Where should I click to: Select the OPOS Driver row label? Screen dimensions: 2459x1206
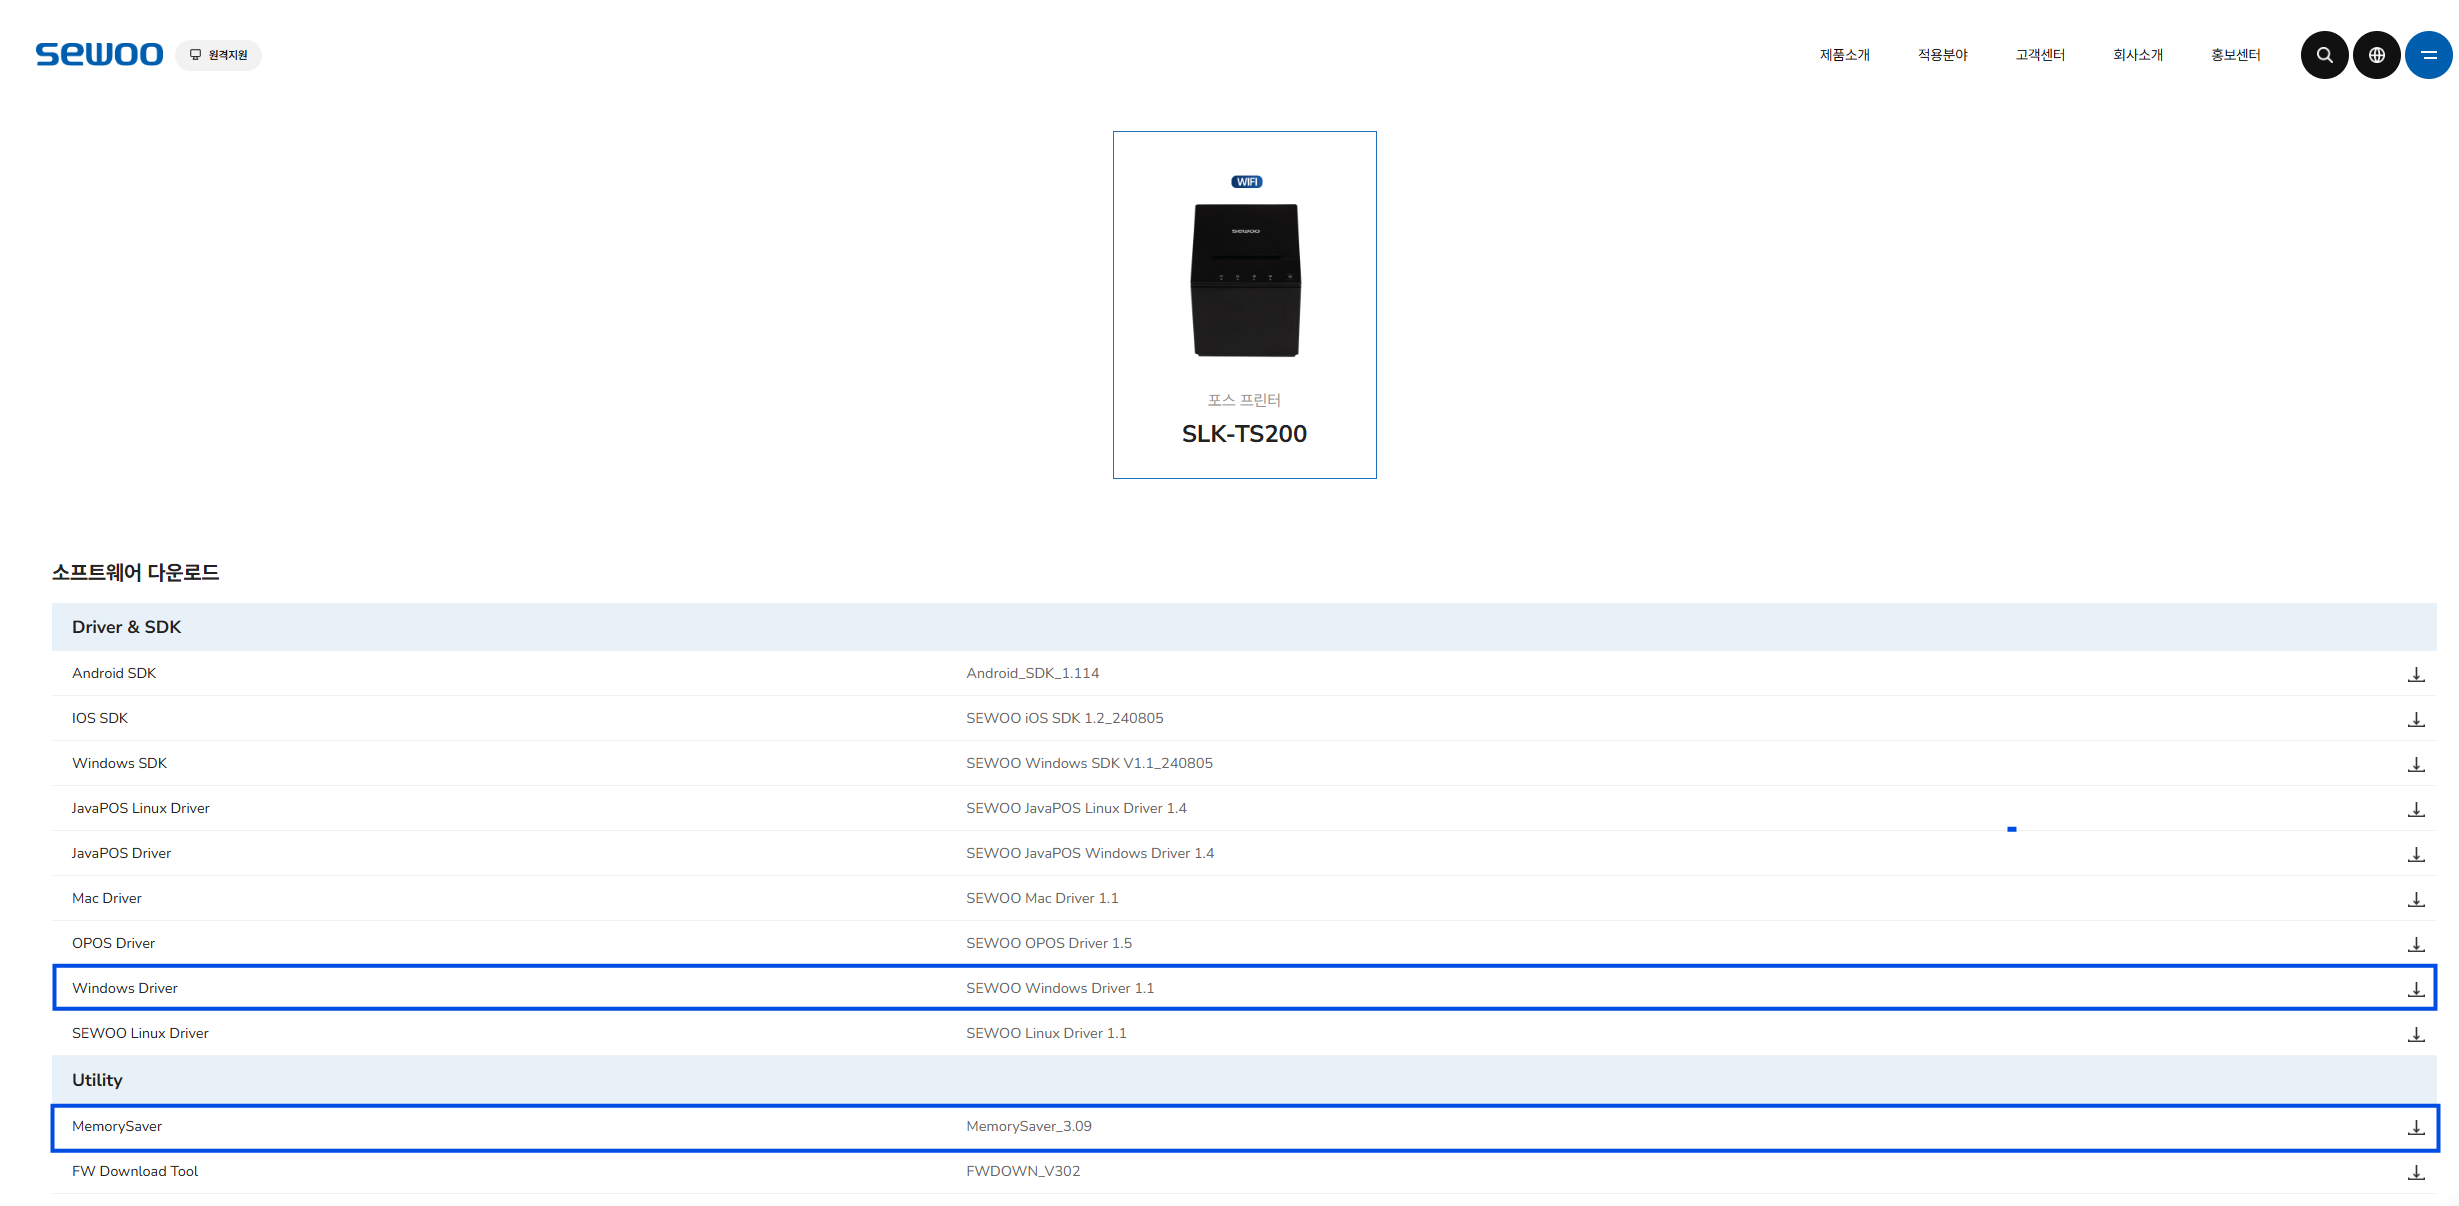pos(113,943)
